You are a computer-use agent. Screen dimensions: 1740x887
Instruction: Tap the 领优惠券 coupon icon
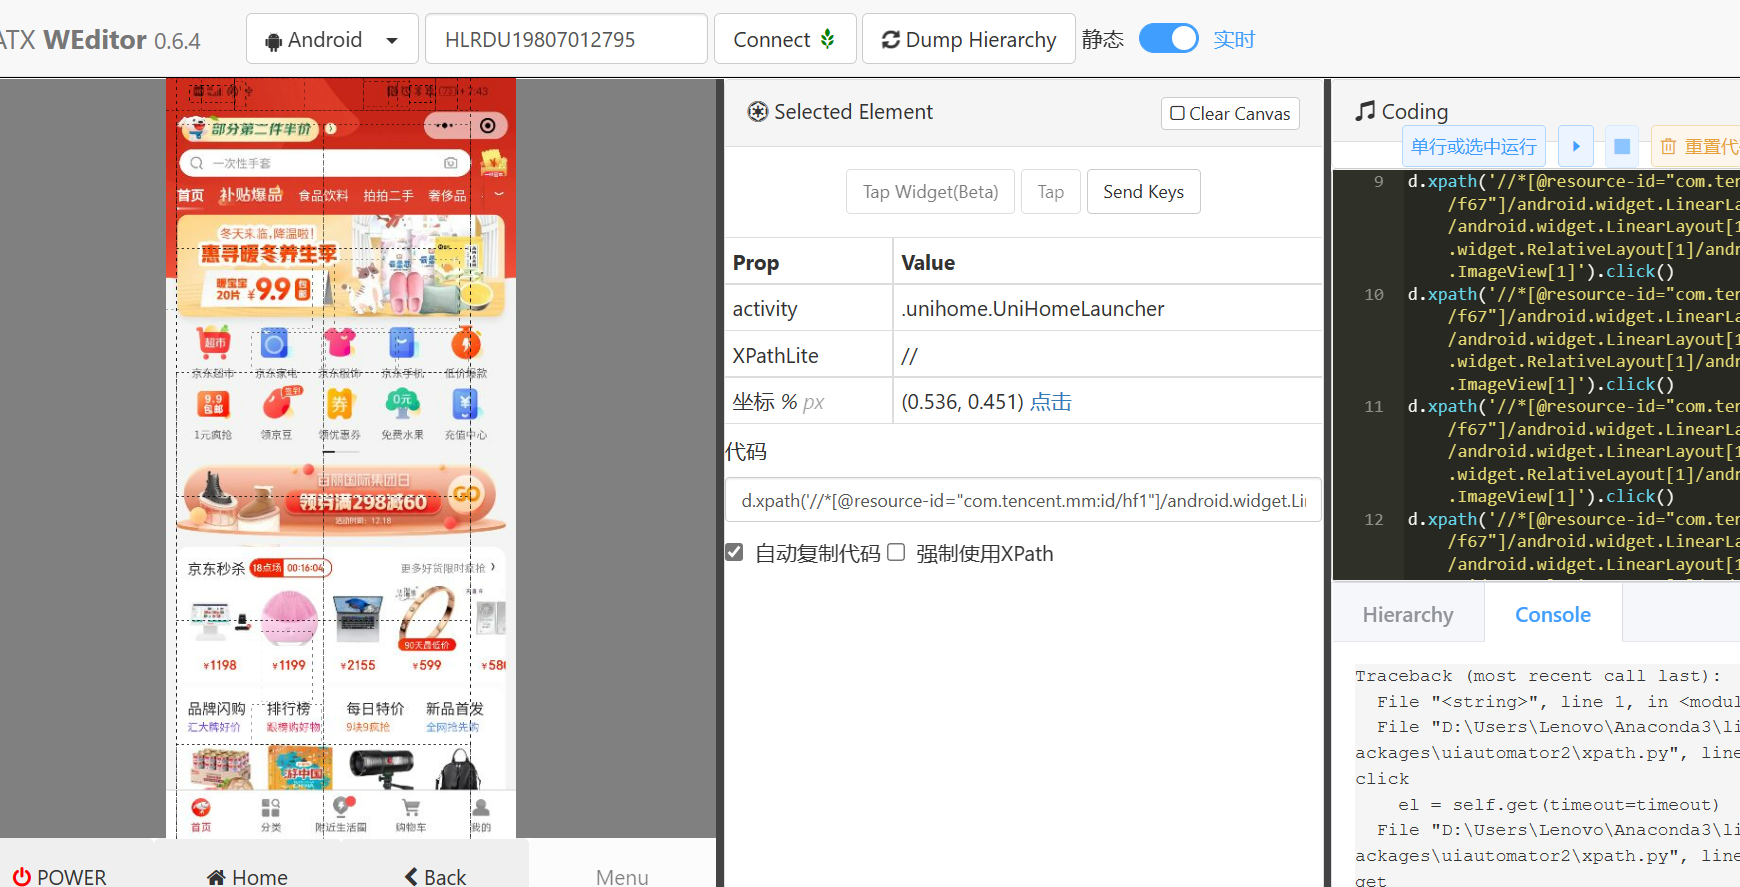(x=340, y=404)
